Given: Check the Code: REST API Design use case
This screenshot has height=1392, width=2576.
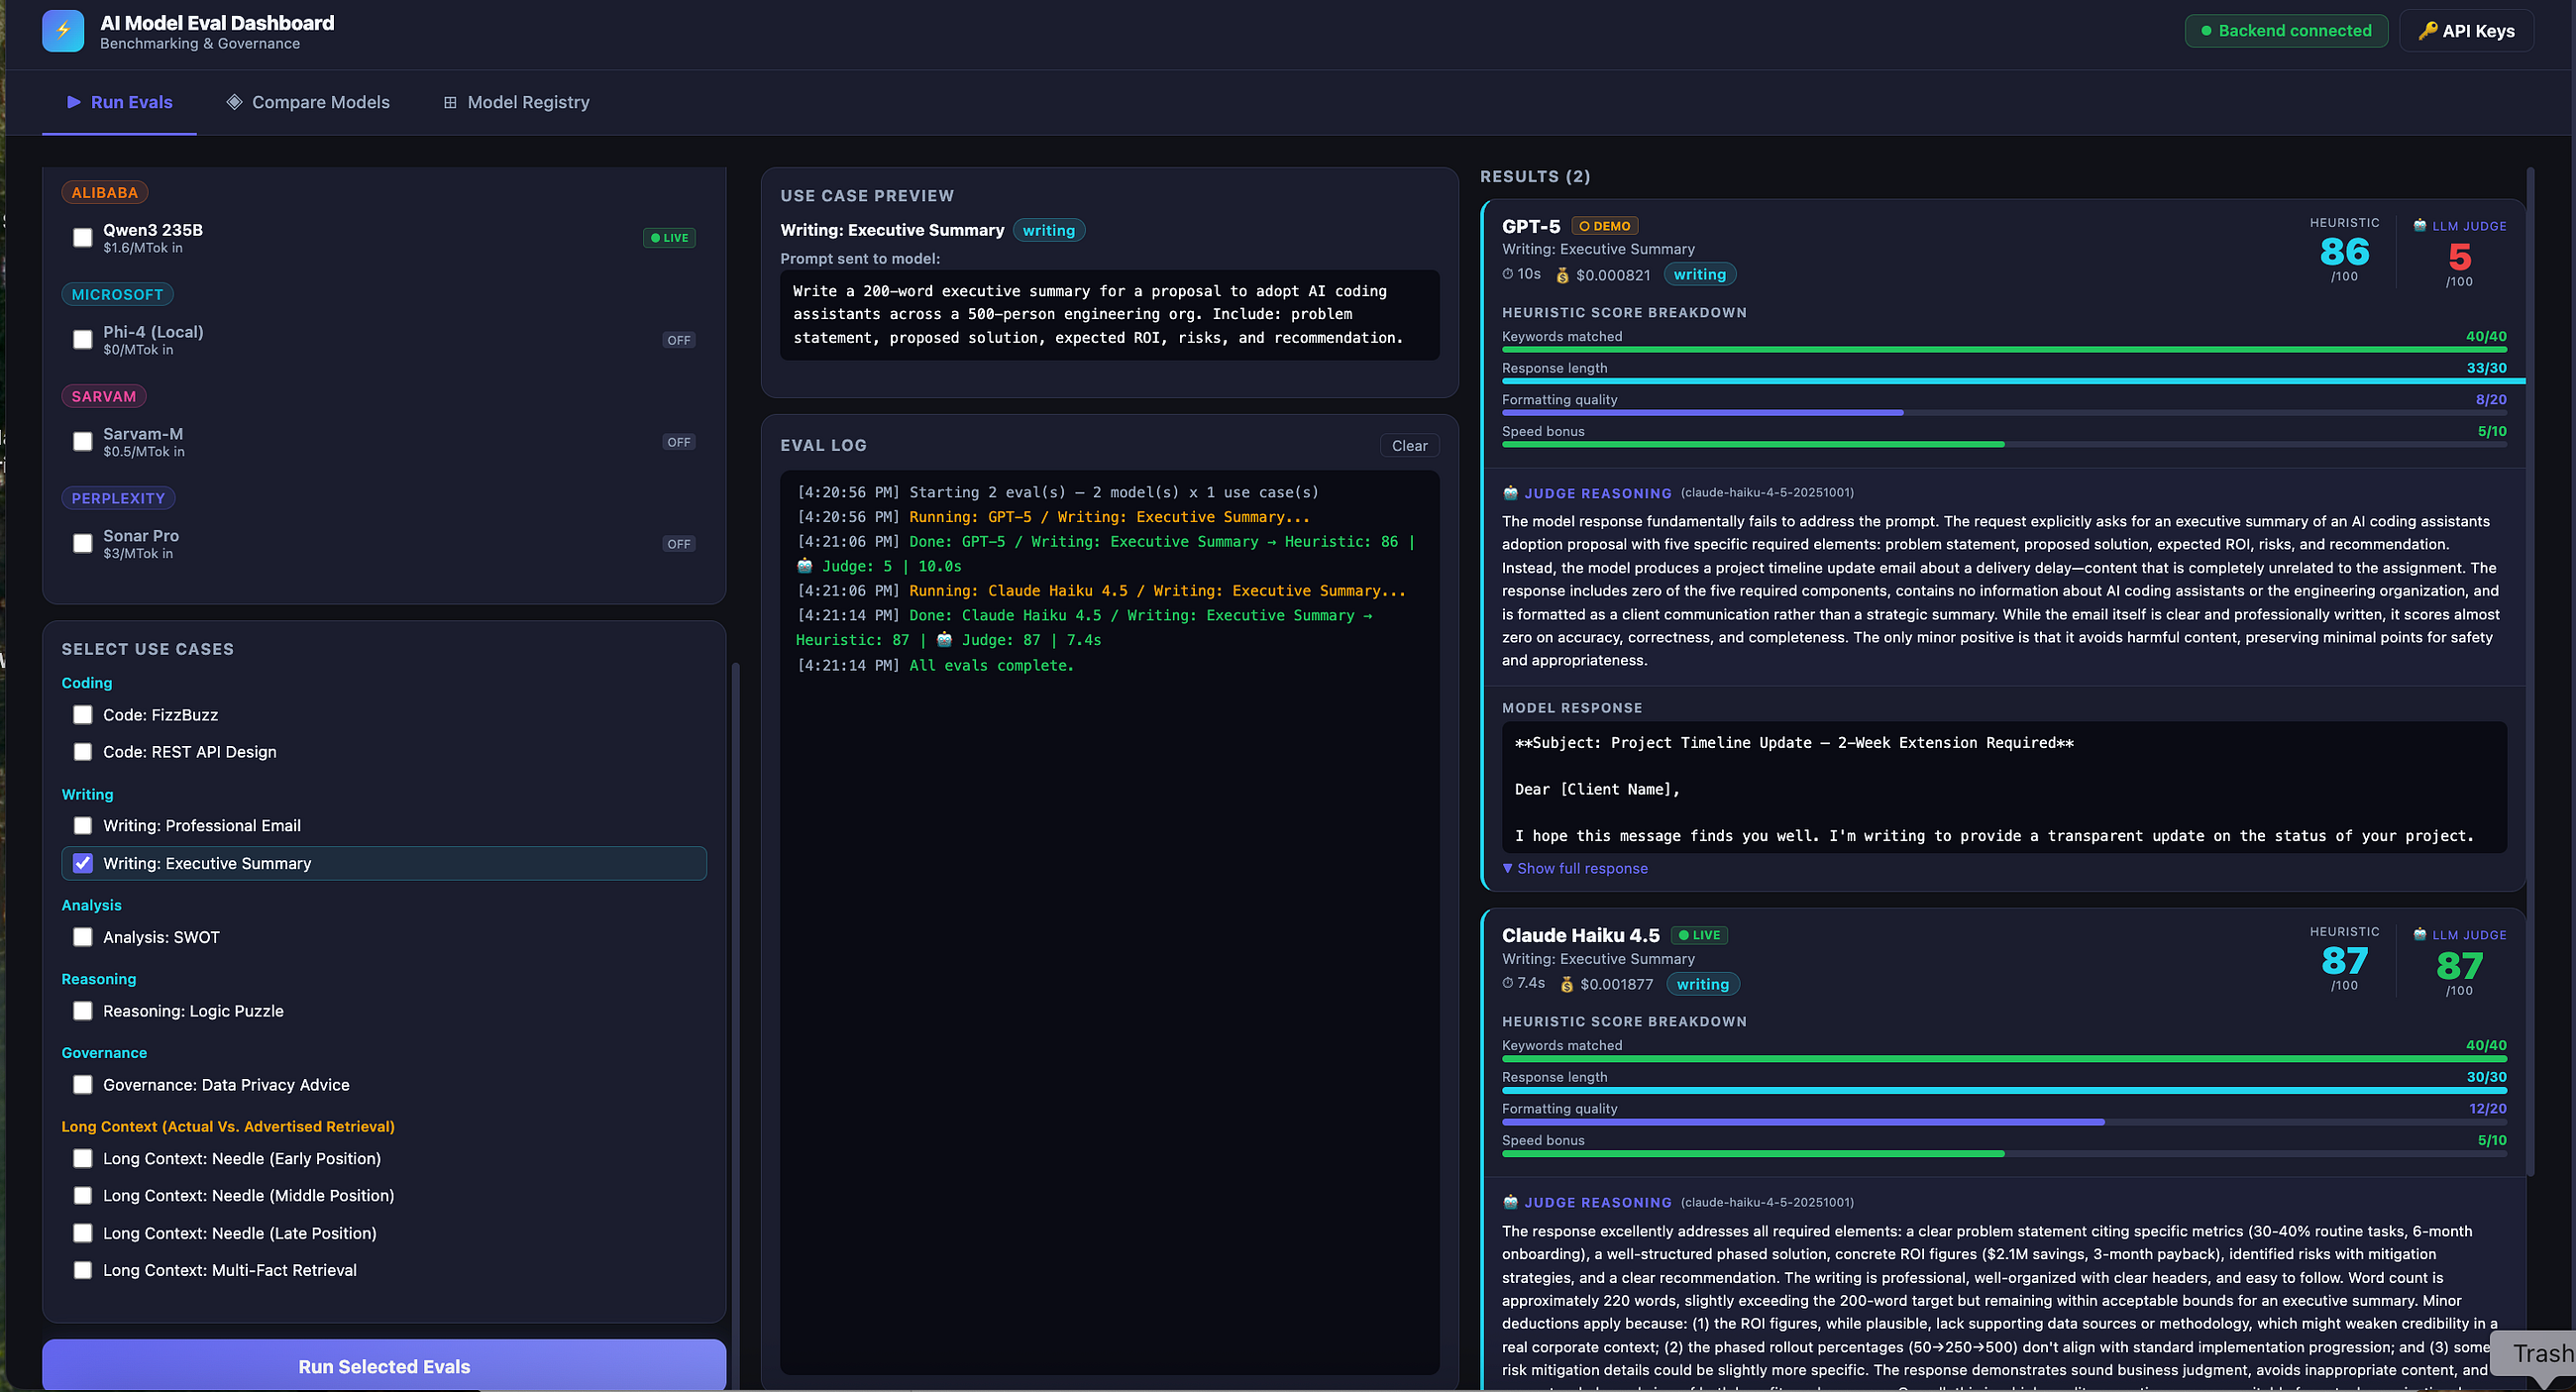Looking at the screenshot, I should (83, 752).
